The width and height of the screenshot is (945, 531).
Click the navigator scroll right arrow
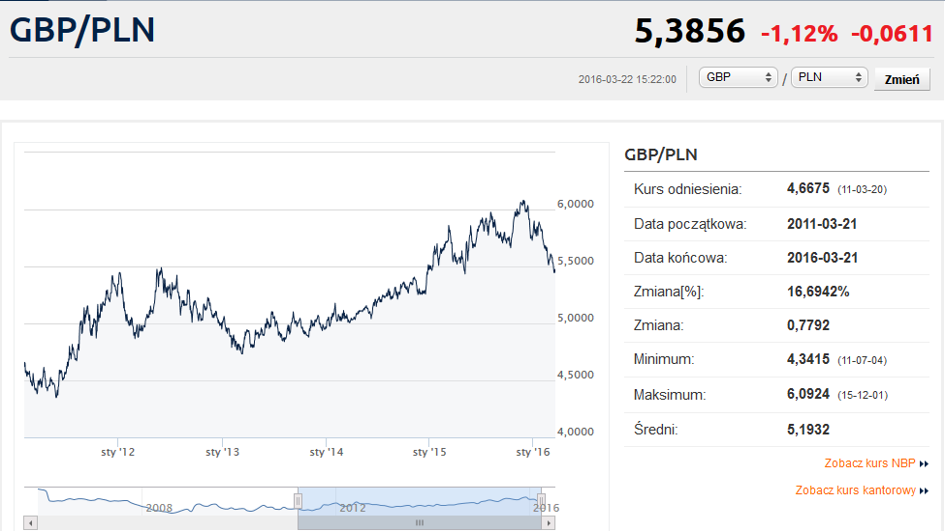coord(548,523)
